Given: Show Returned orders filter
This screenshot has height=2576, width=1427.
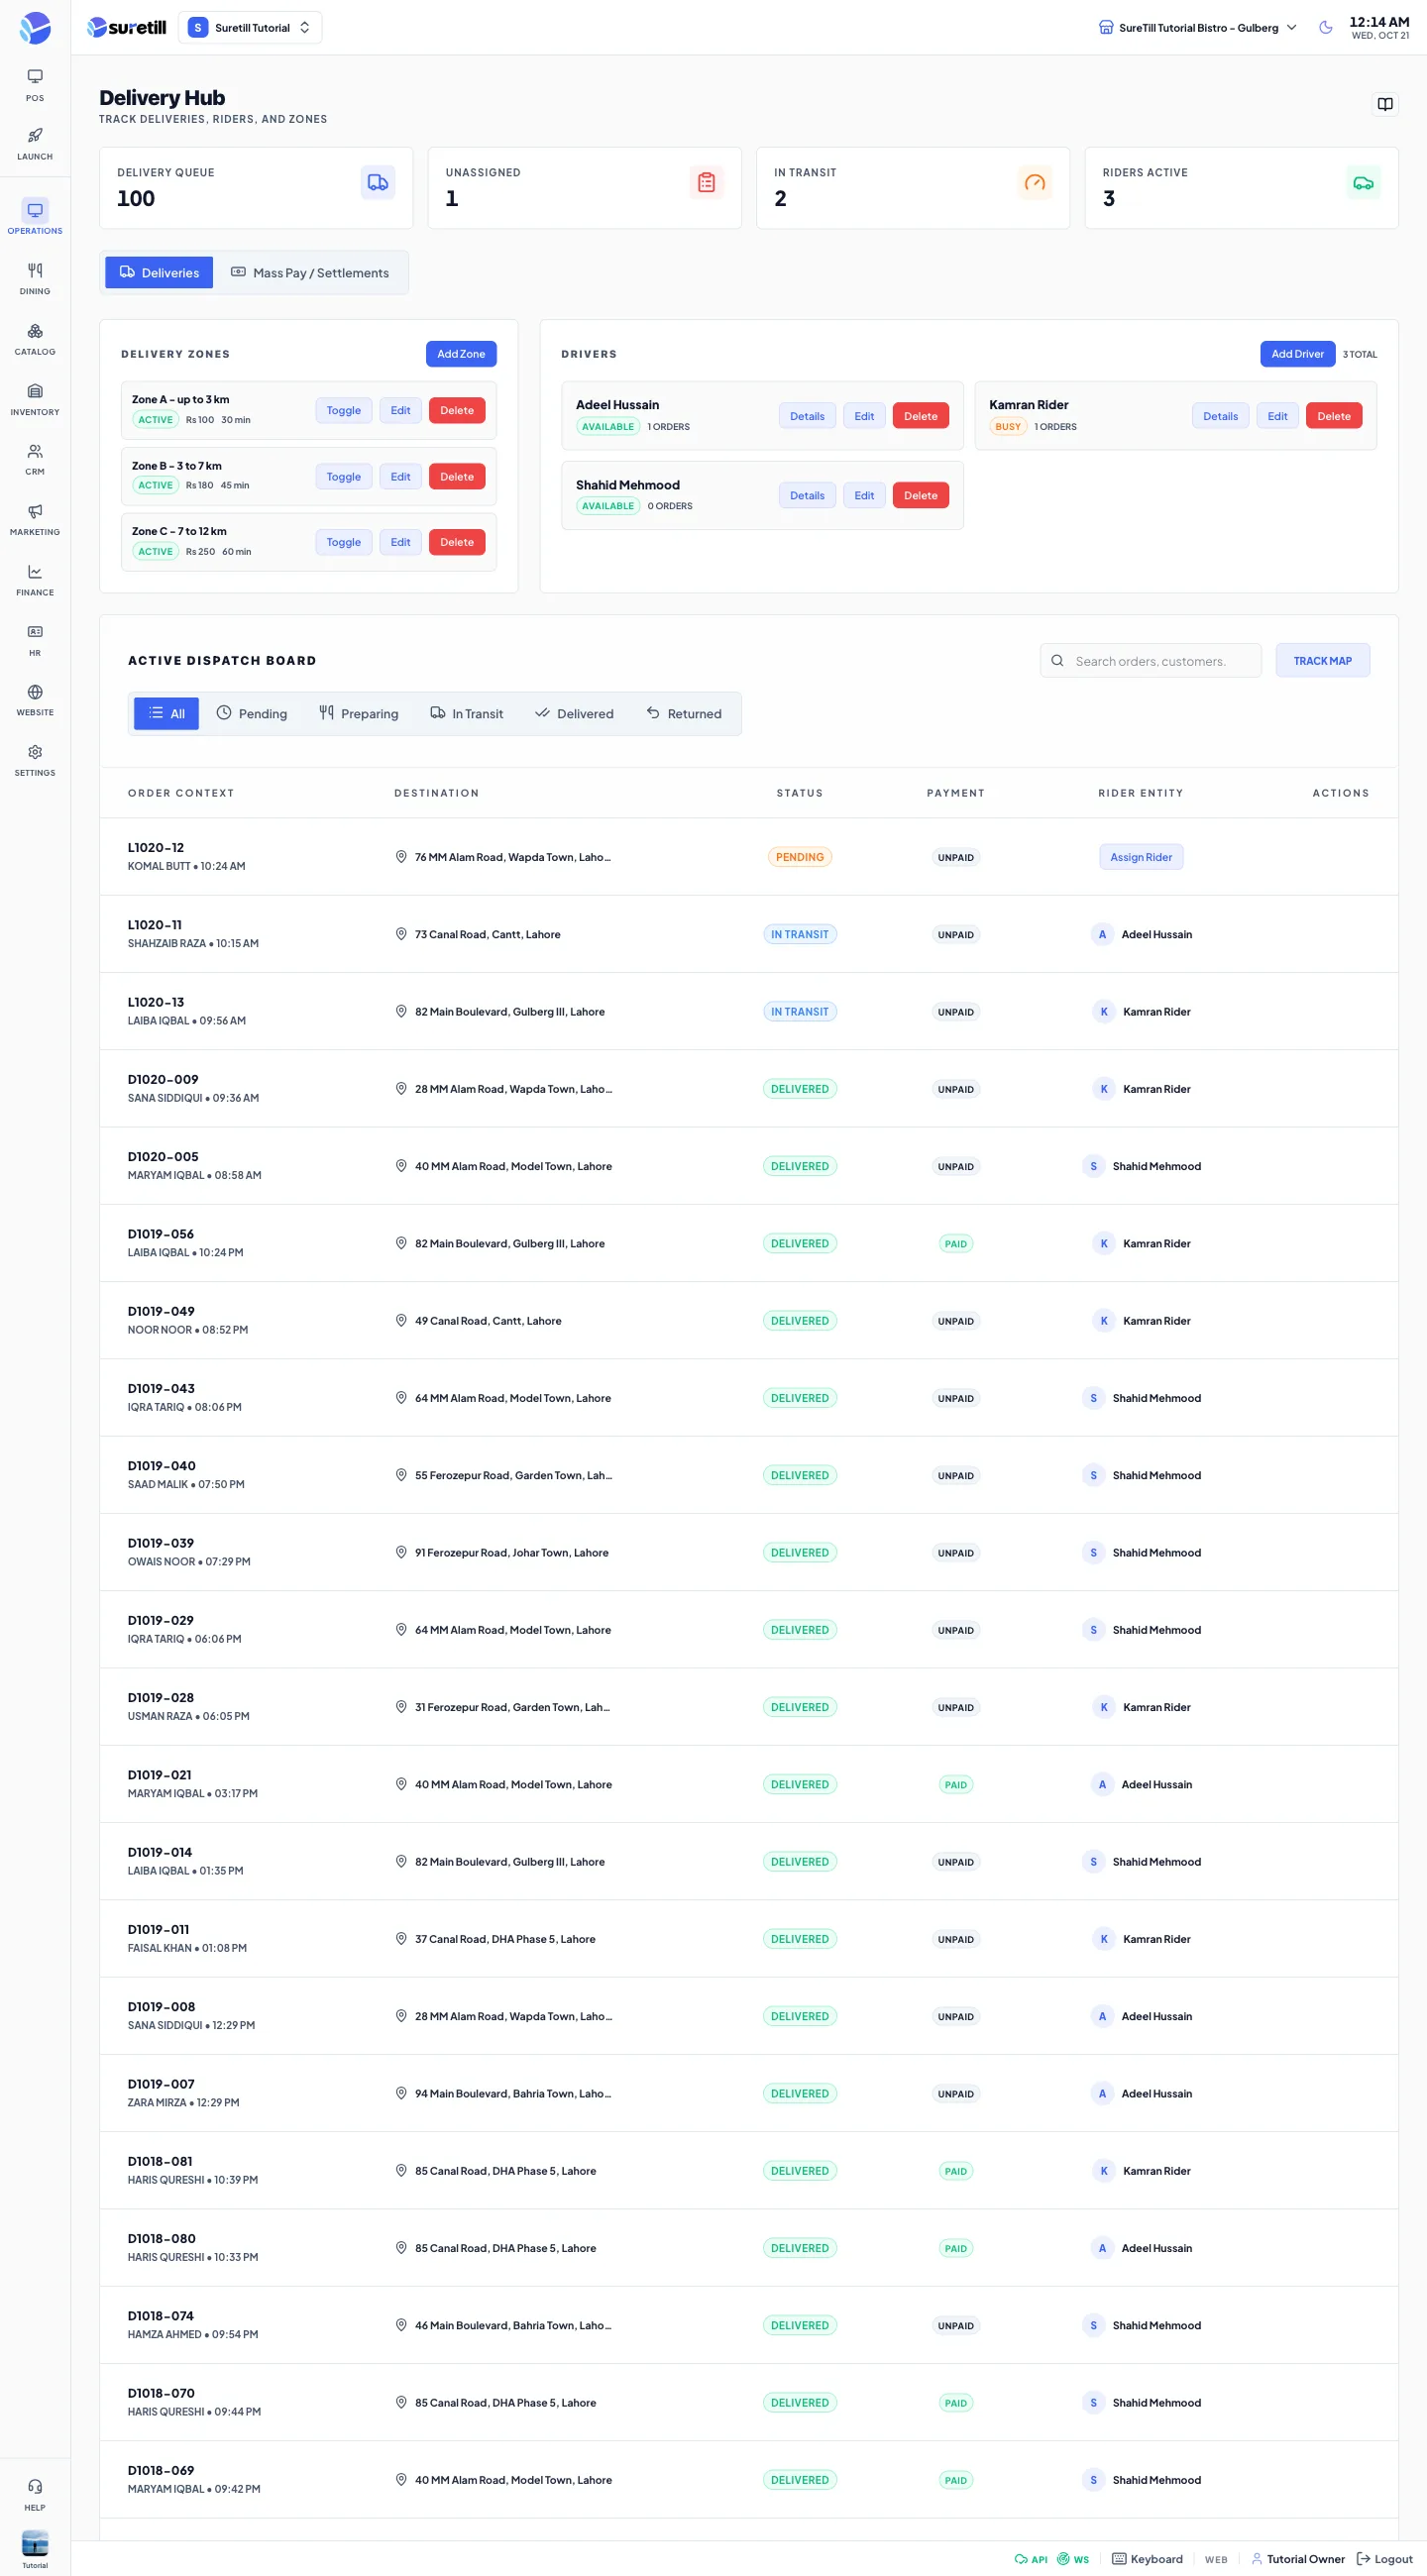Looking at the screenshot, I should [684, 713].
